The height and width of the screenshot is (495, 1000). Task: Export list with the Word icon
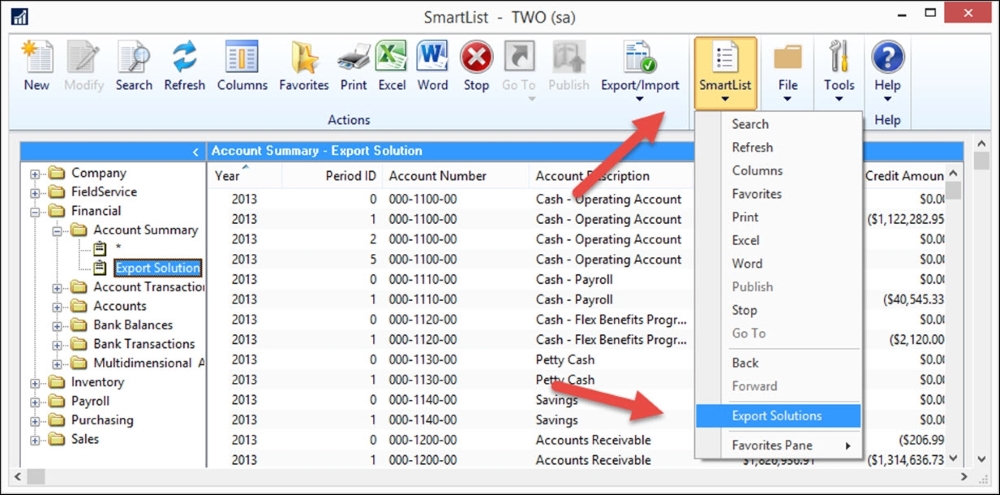pyautogui.click(x=432, y=57)
